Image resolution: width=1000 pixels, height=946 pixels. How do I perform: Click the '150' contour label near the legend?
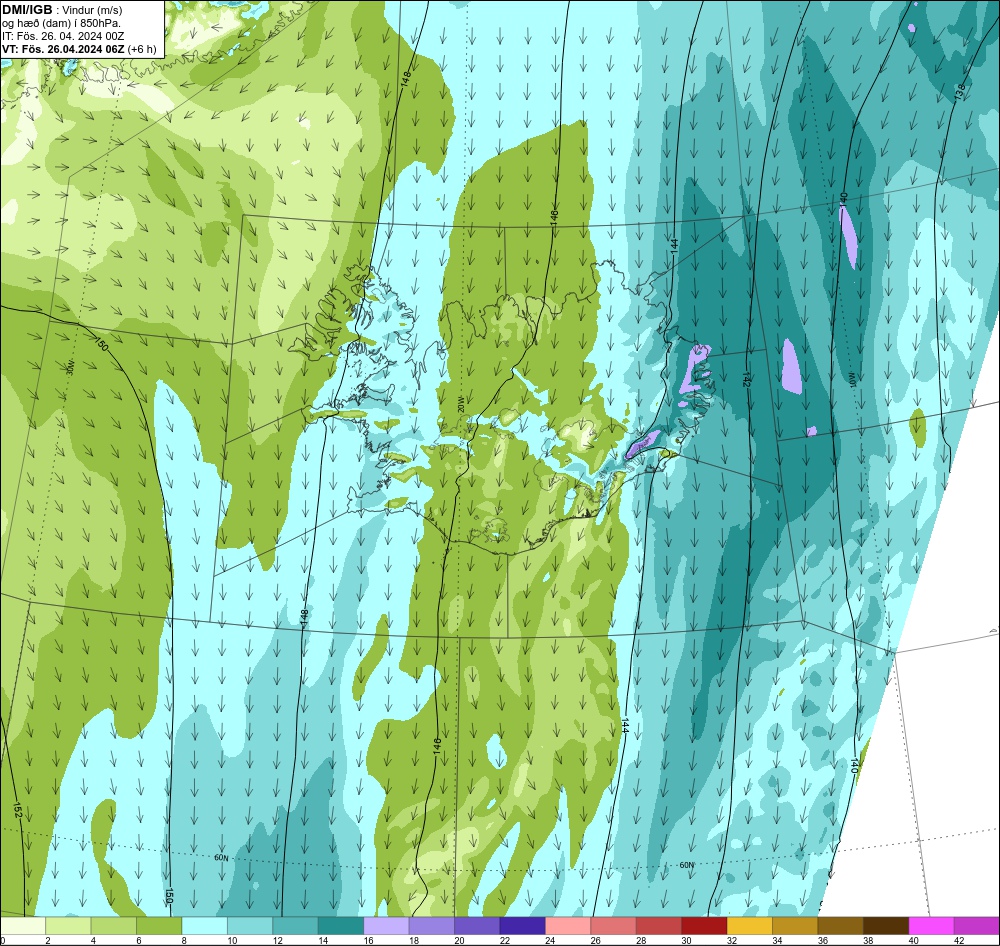169,896
